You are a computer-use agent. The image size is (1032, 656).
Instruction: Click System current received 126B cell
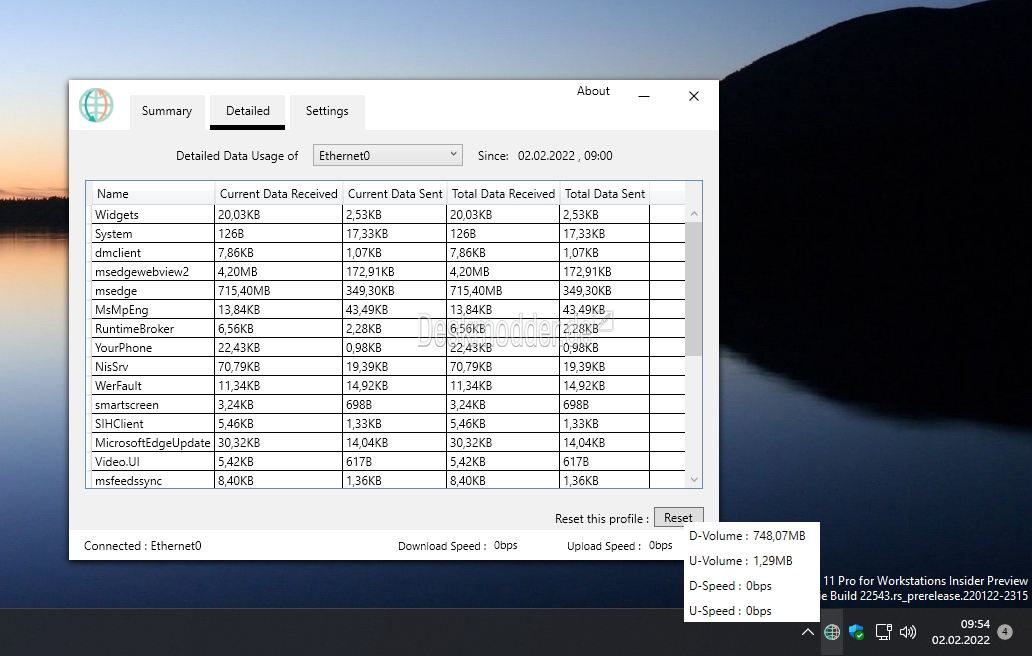click(278, 234)
